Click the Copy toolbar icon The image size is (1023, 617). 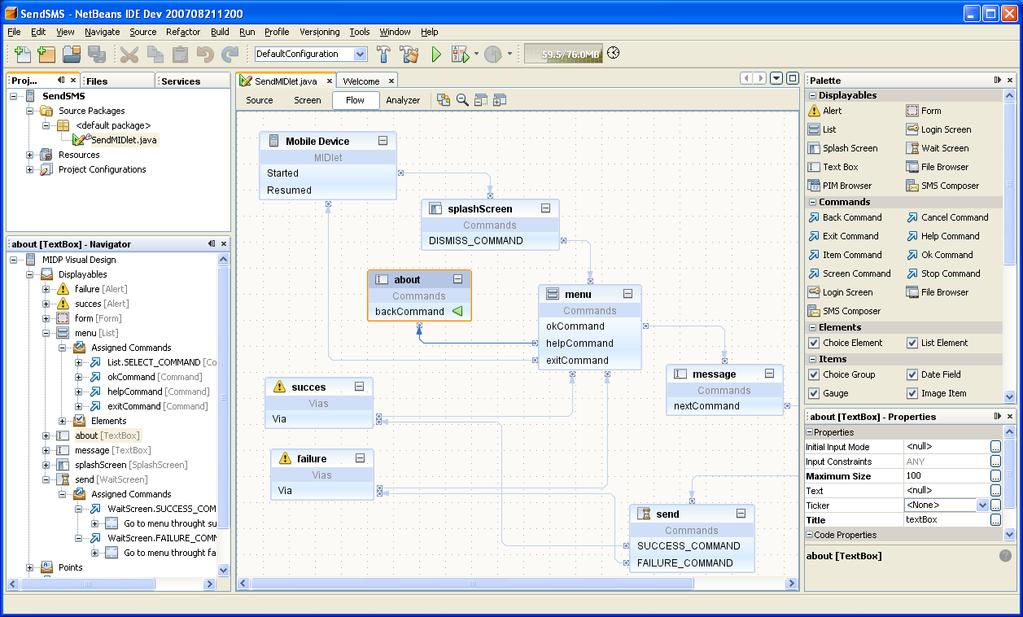coord(155,54)
